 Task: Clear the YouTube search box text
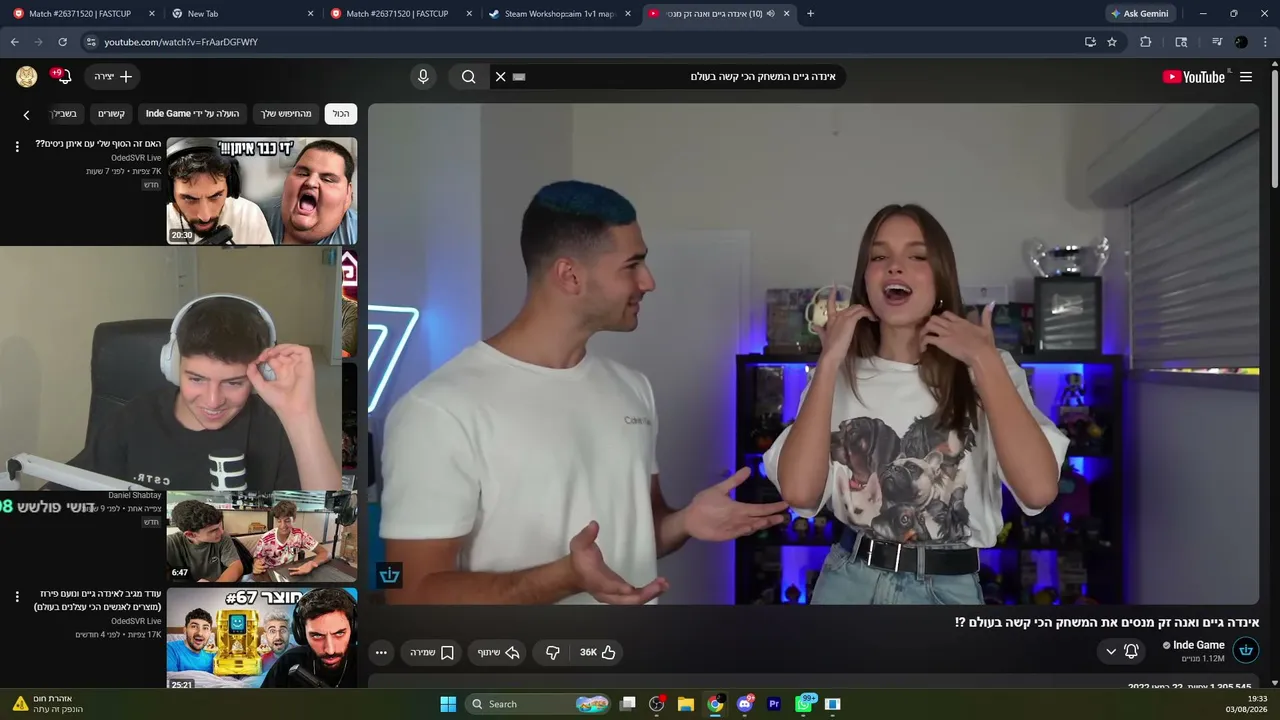[501, 77]
